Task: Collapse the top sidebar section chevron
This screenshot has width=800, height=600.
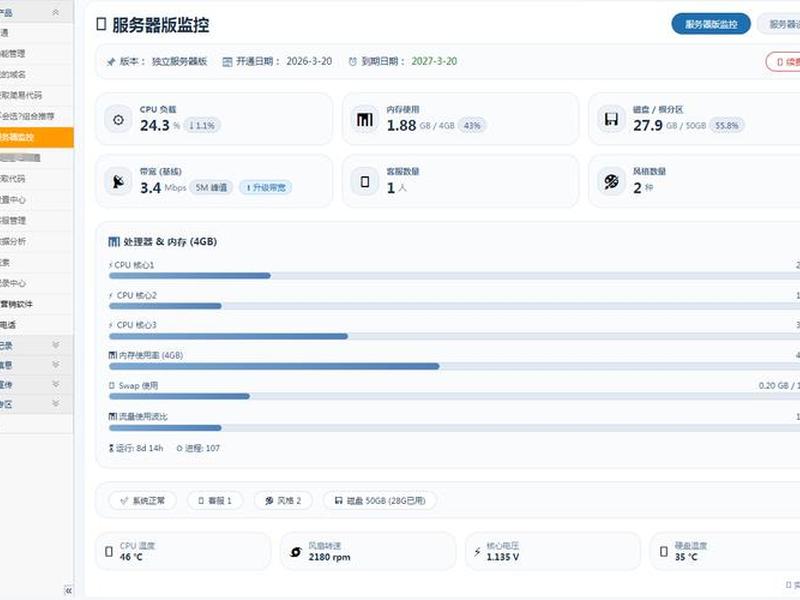Action: [x=56, y=12]
